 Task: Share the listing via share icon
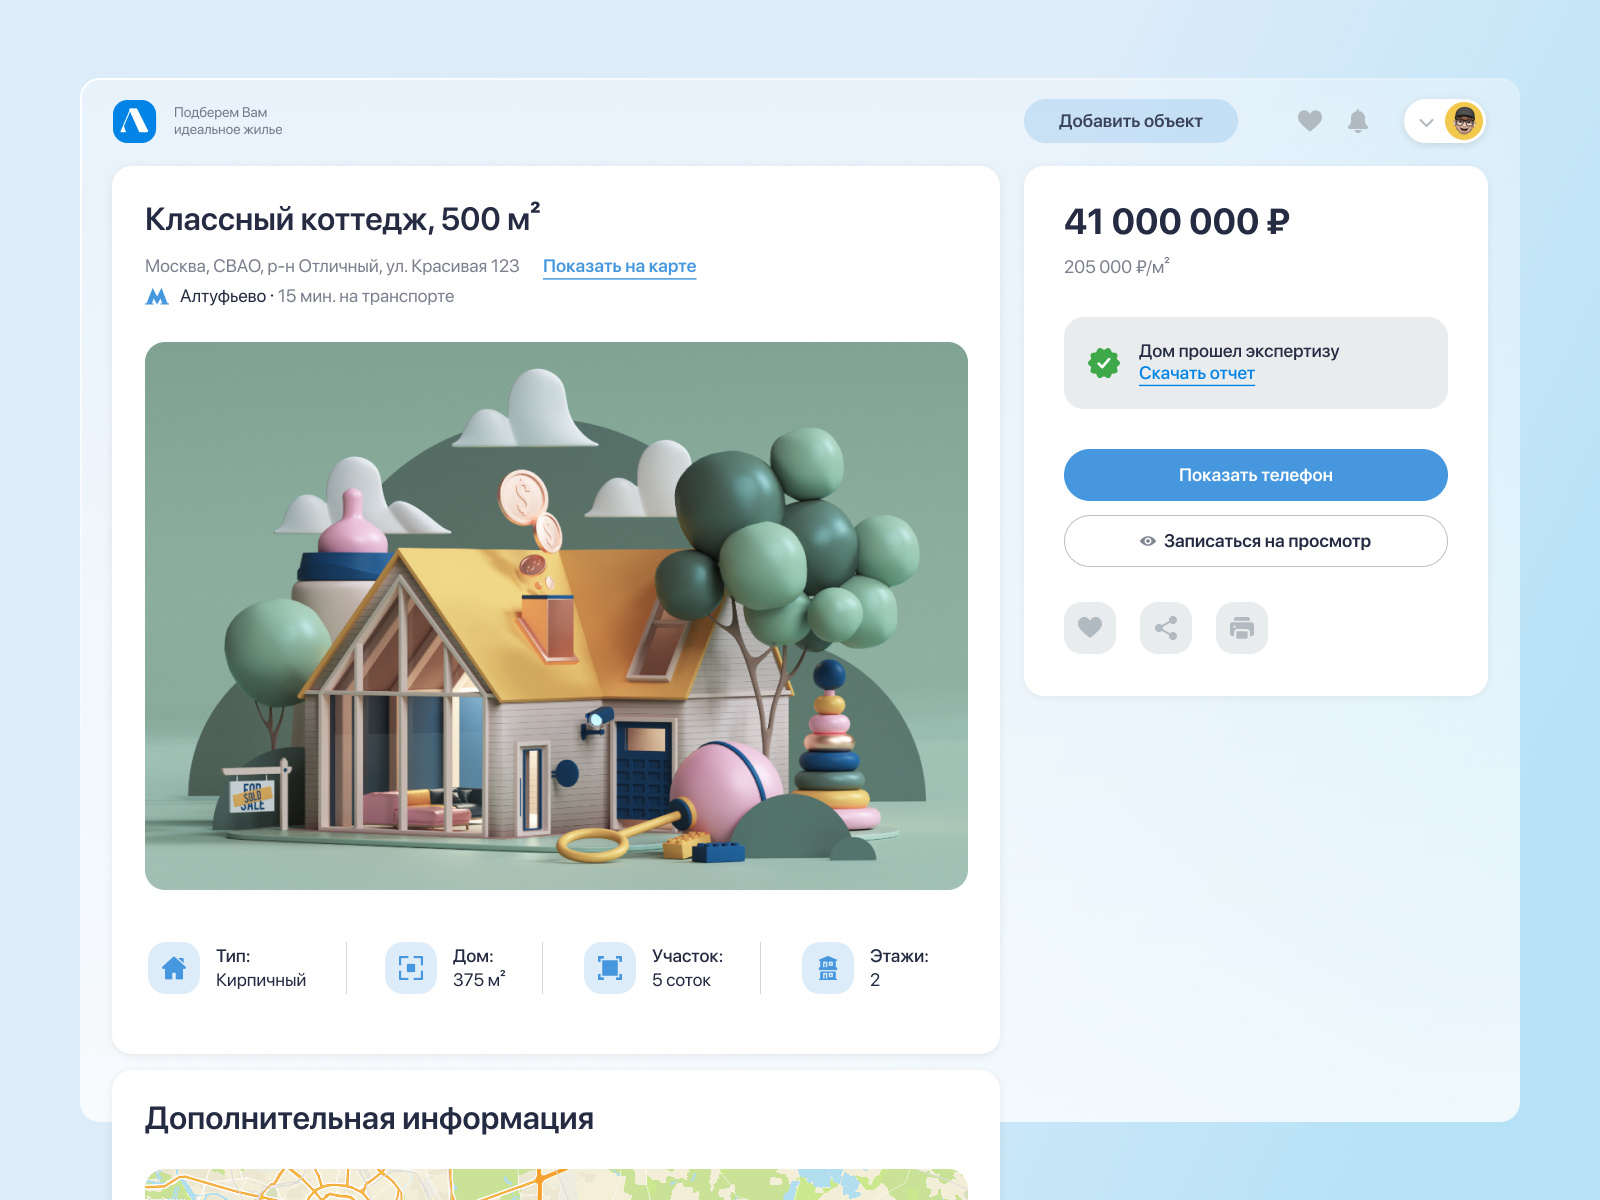[x=1166, y=628]
